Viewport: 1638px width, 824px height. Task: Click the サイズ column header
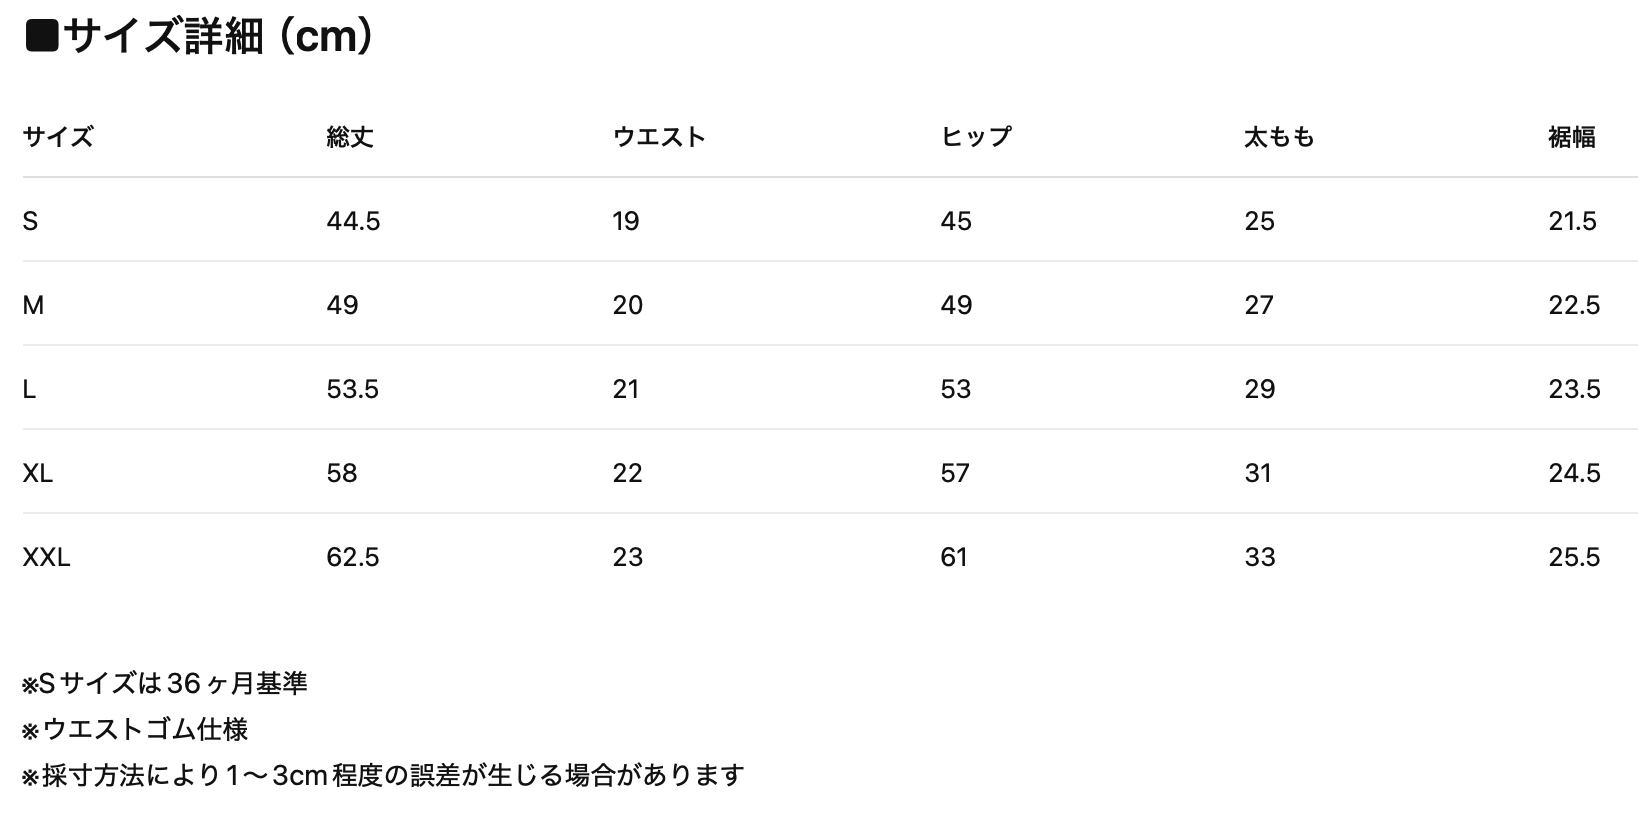58,137
